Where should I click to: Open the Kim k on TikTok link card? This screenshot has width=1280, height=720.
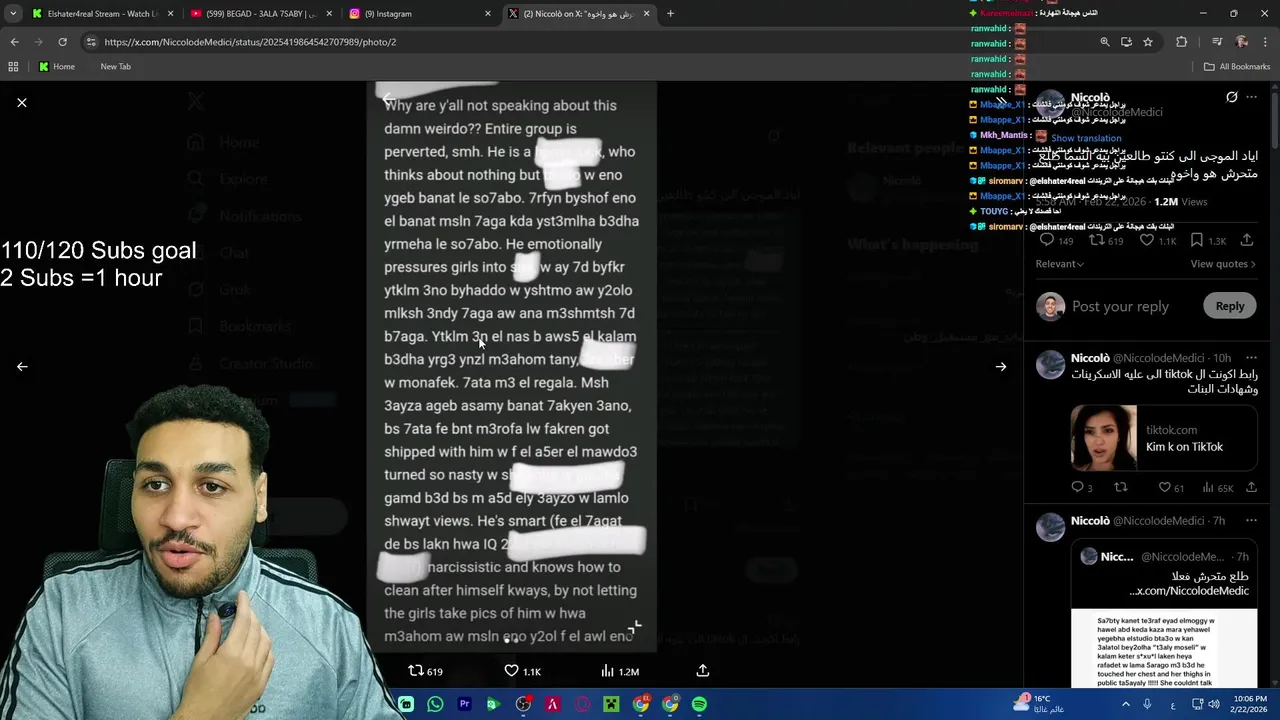pos(1164,438)
